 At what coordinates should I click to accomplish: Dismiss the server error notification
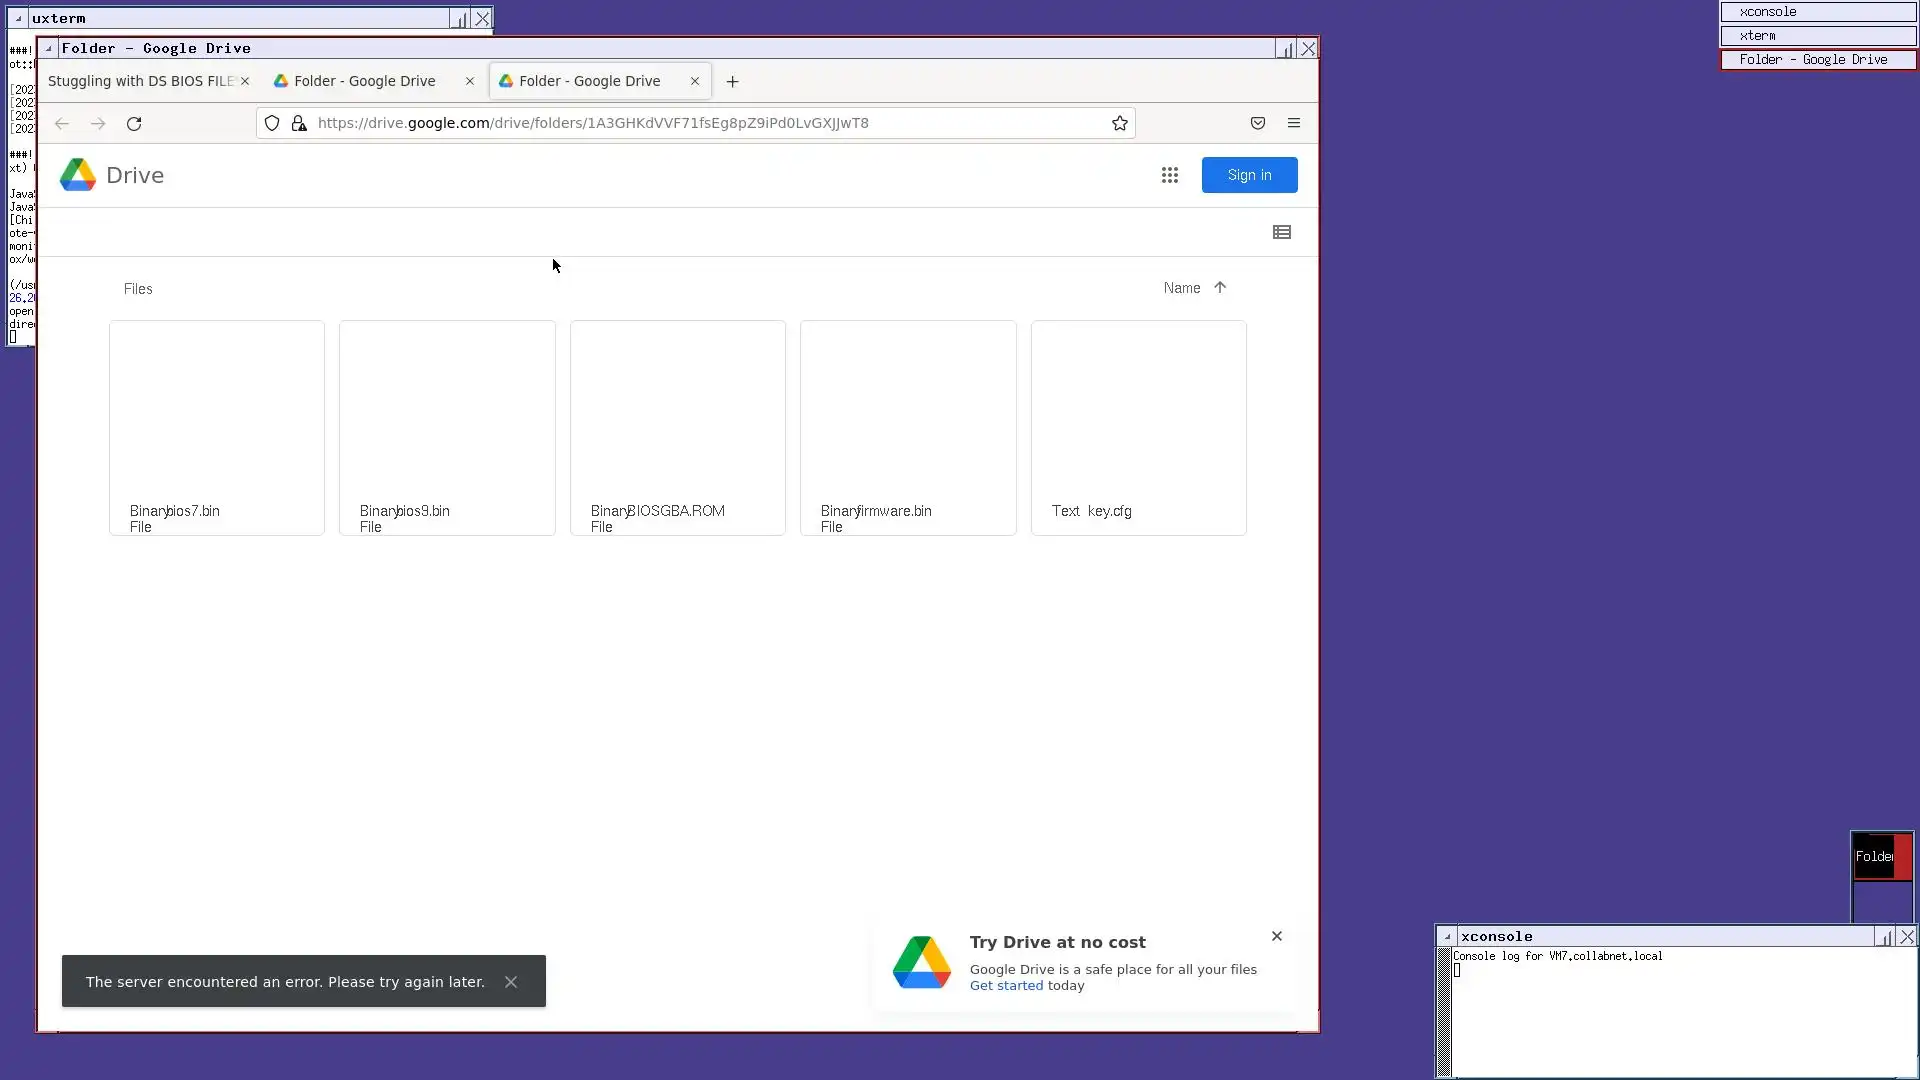tap(511, 982)
